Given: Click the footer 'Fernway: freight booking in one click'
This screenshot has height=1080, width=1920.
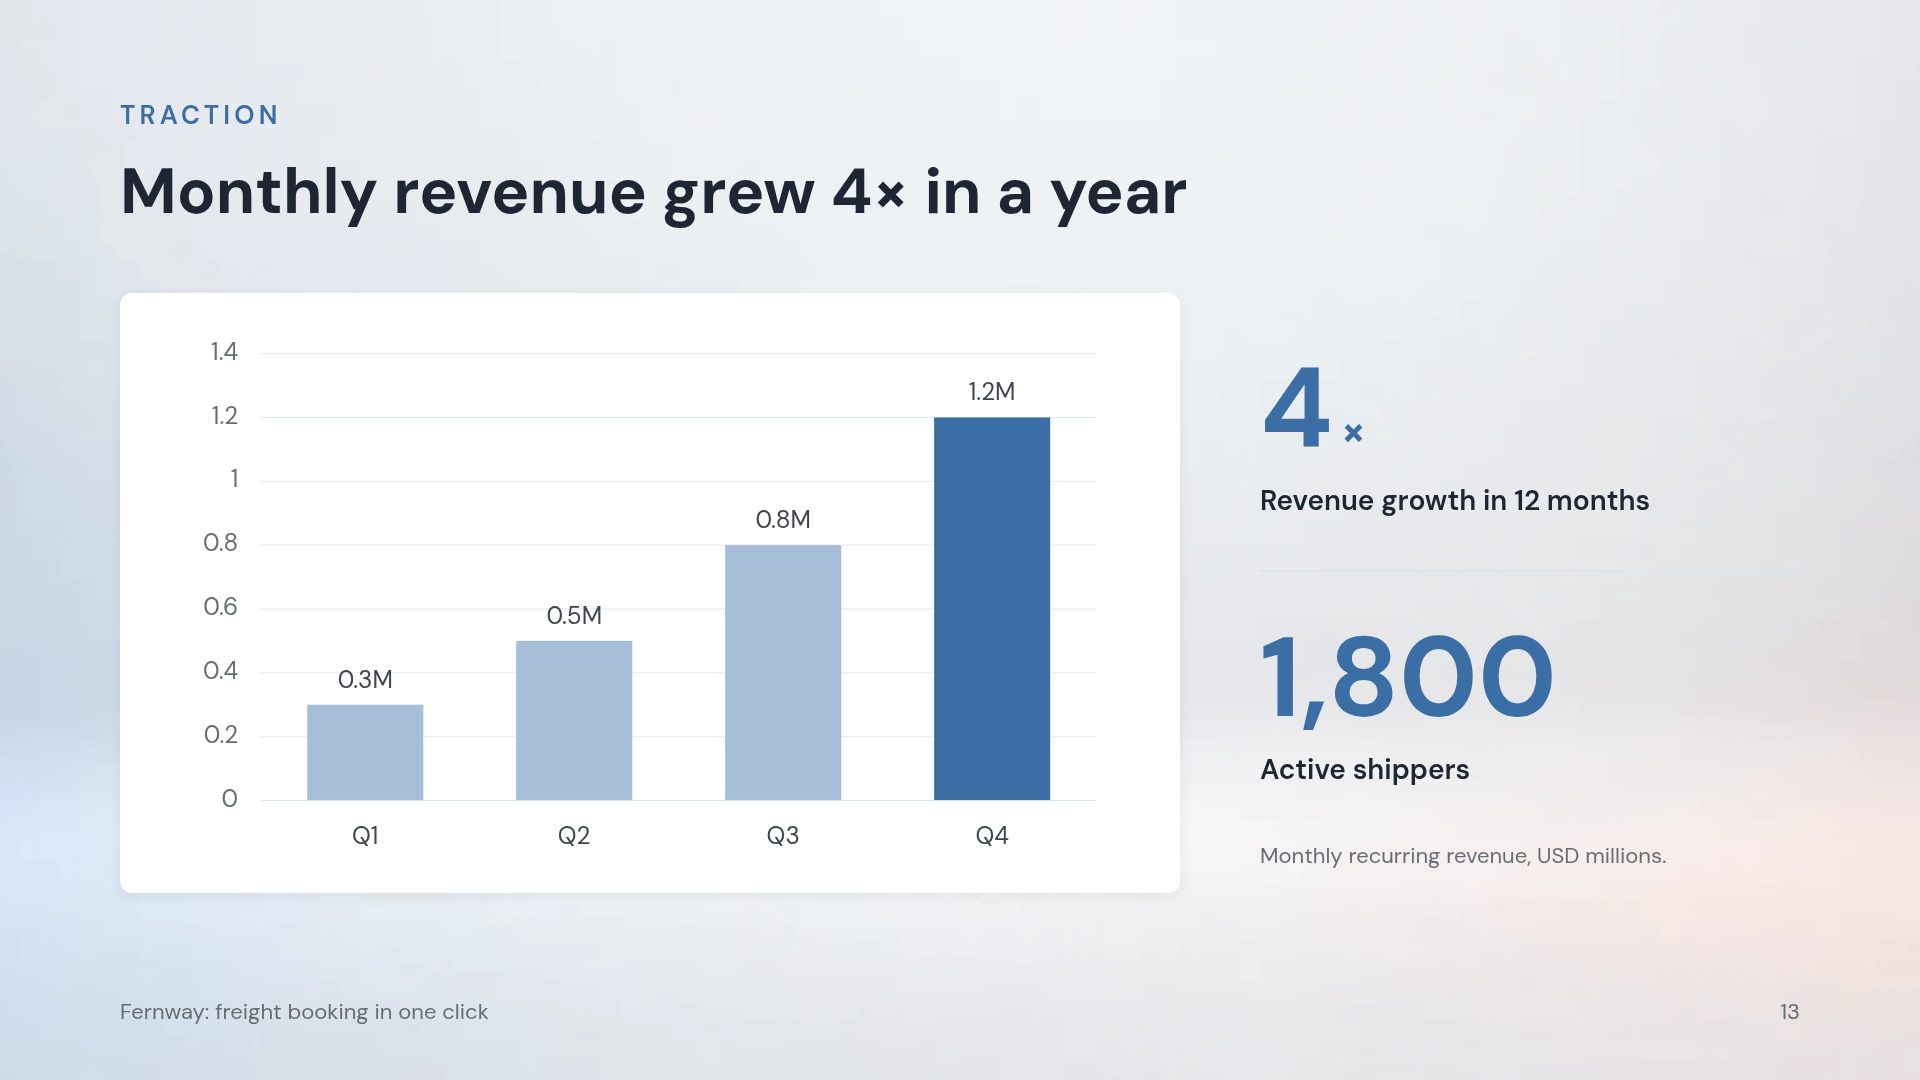Looking at the screenshot, I should coord(304,1012).
